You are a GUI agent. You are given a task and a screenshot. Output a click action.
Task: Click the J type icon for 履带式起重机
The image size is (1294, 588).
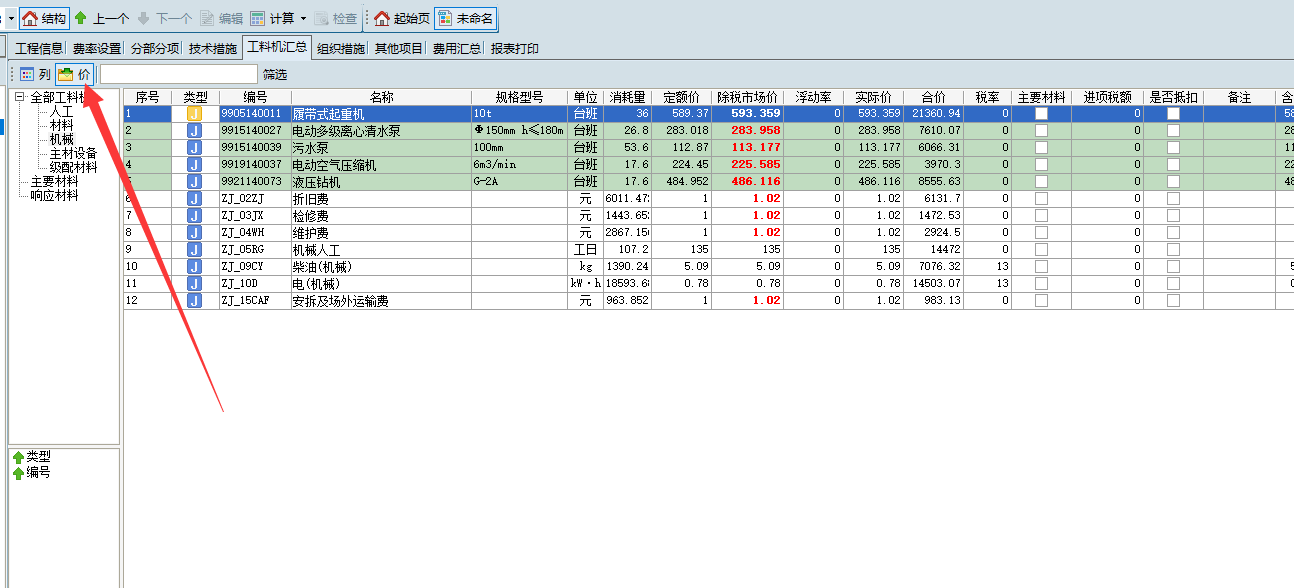(195, 114)
